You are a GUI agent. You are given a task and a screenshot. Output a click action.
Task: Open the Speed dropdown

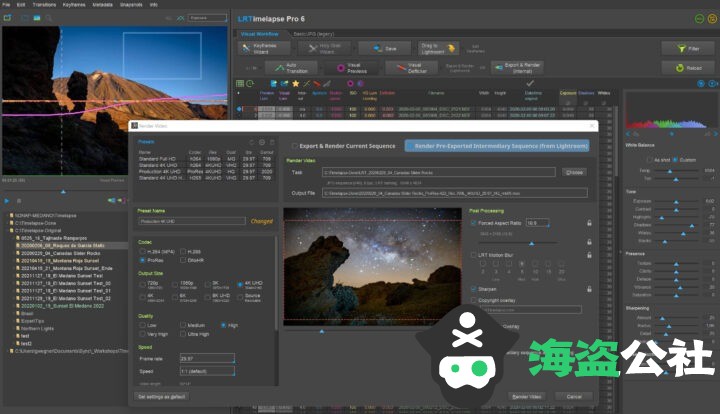point(207,371)
